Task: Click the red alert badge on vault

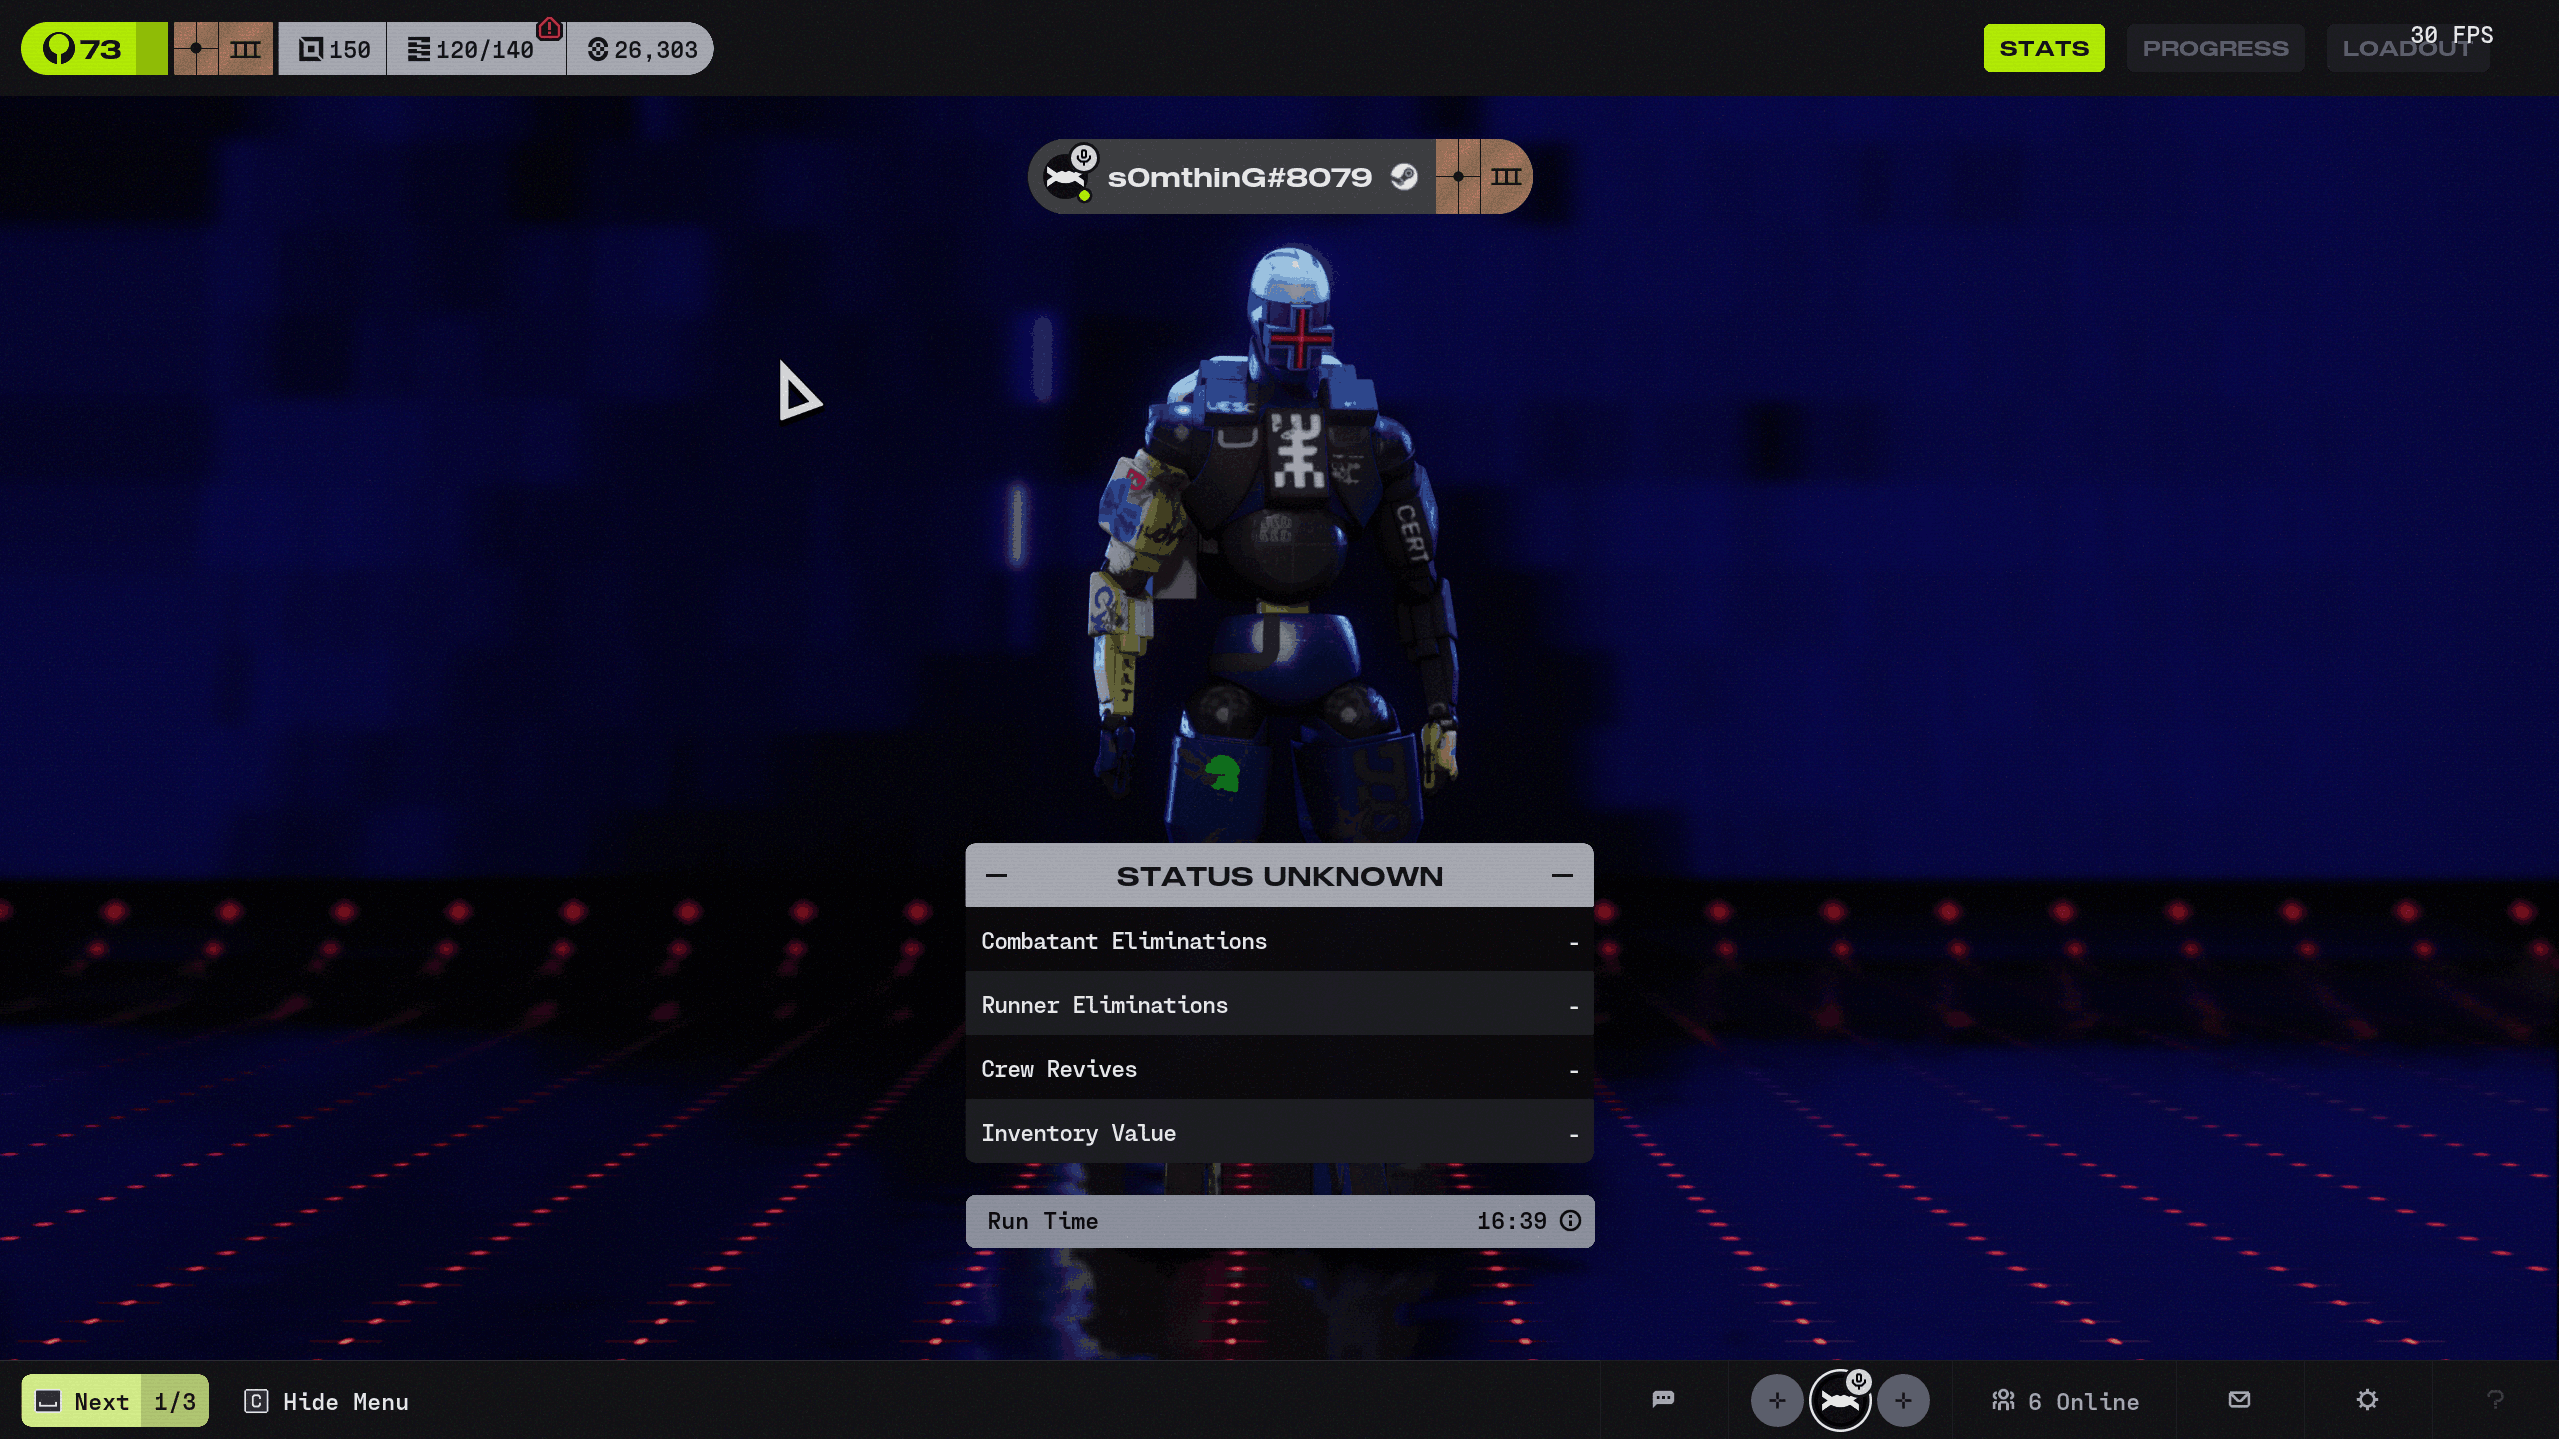Action: [x=549, y=28]
